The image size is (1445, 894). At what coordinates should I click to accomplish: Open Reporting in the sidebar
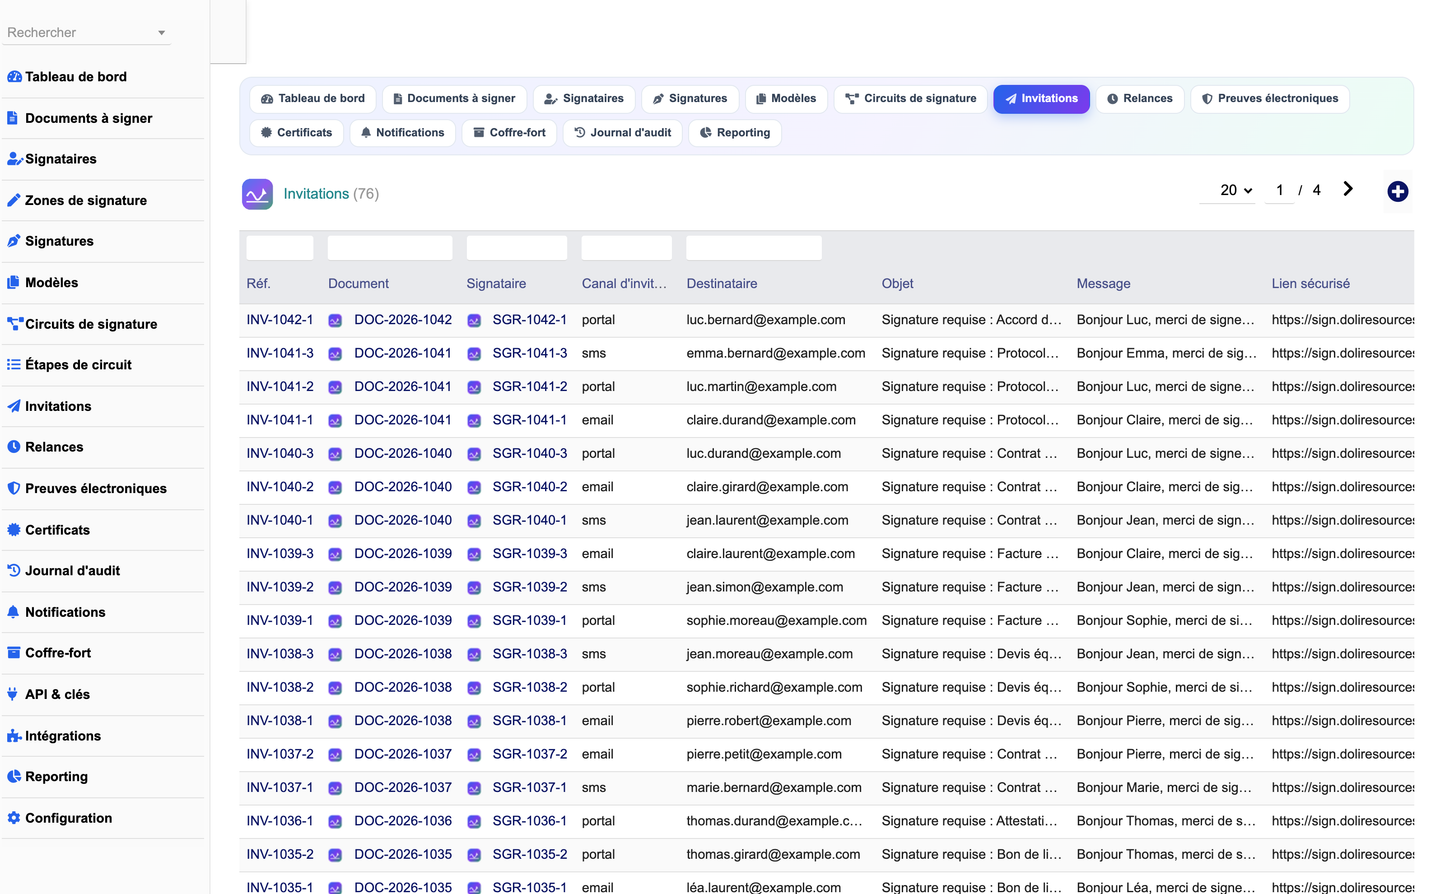click(56, 777)
